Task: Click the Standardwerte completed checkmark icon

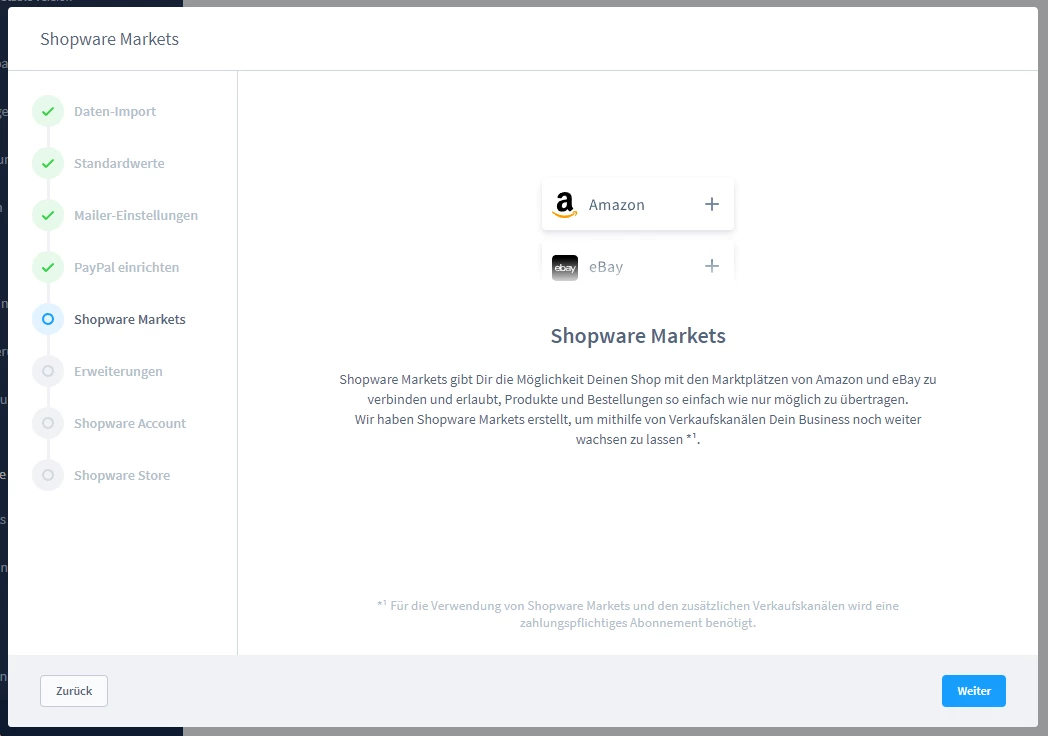Action: pyautogui.click(x=48, y=163)
